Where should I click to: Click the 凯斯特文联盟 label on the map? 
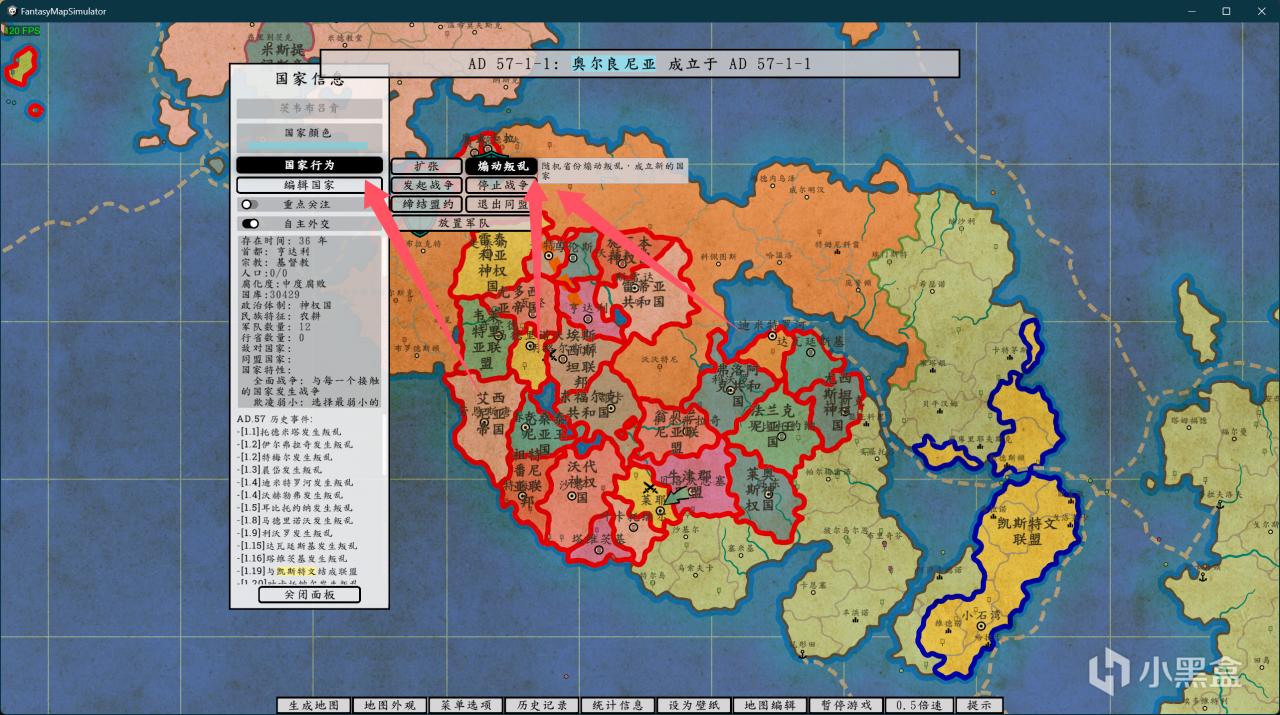[1027, 530]
